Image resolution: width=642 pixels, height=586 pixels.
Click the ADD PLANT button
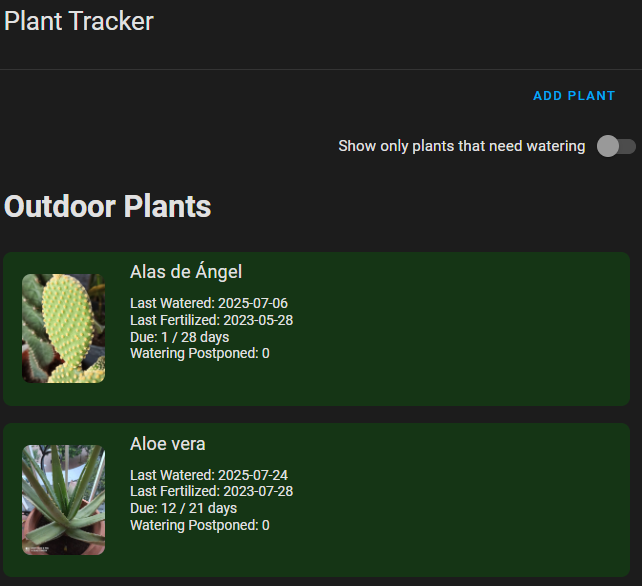574,96
